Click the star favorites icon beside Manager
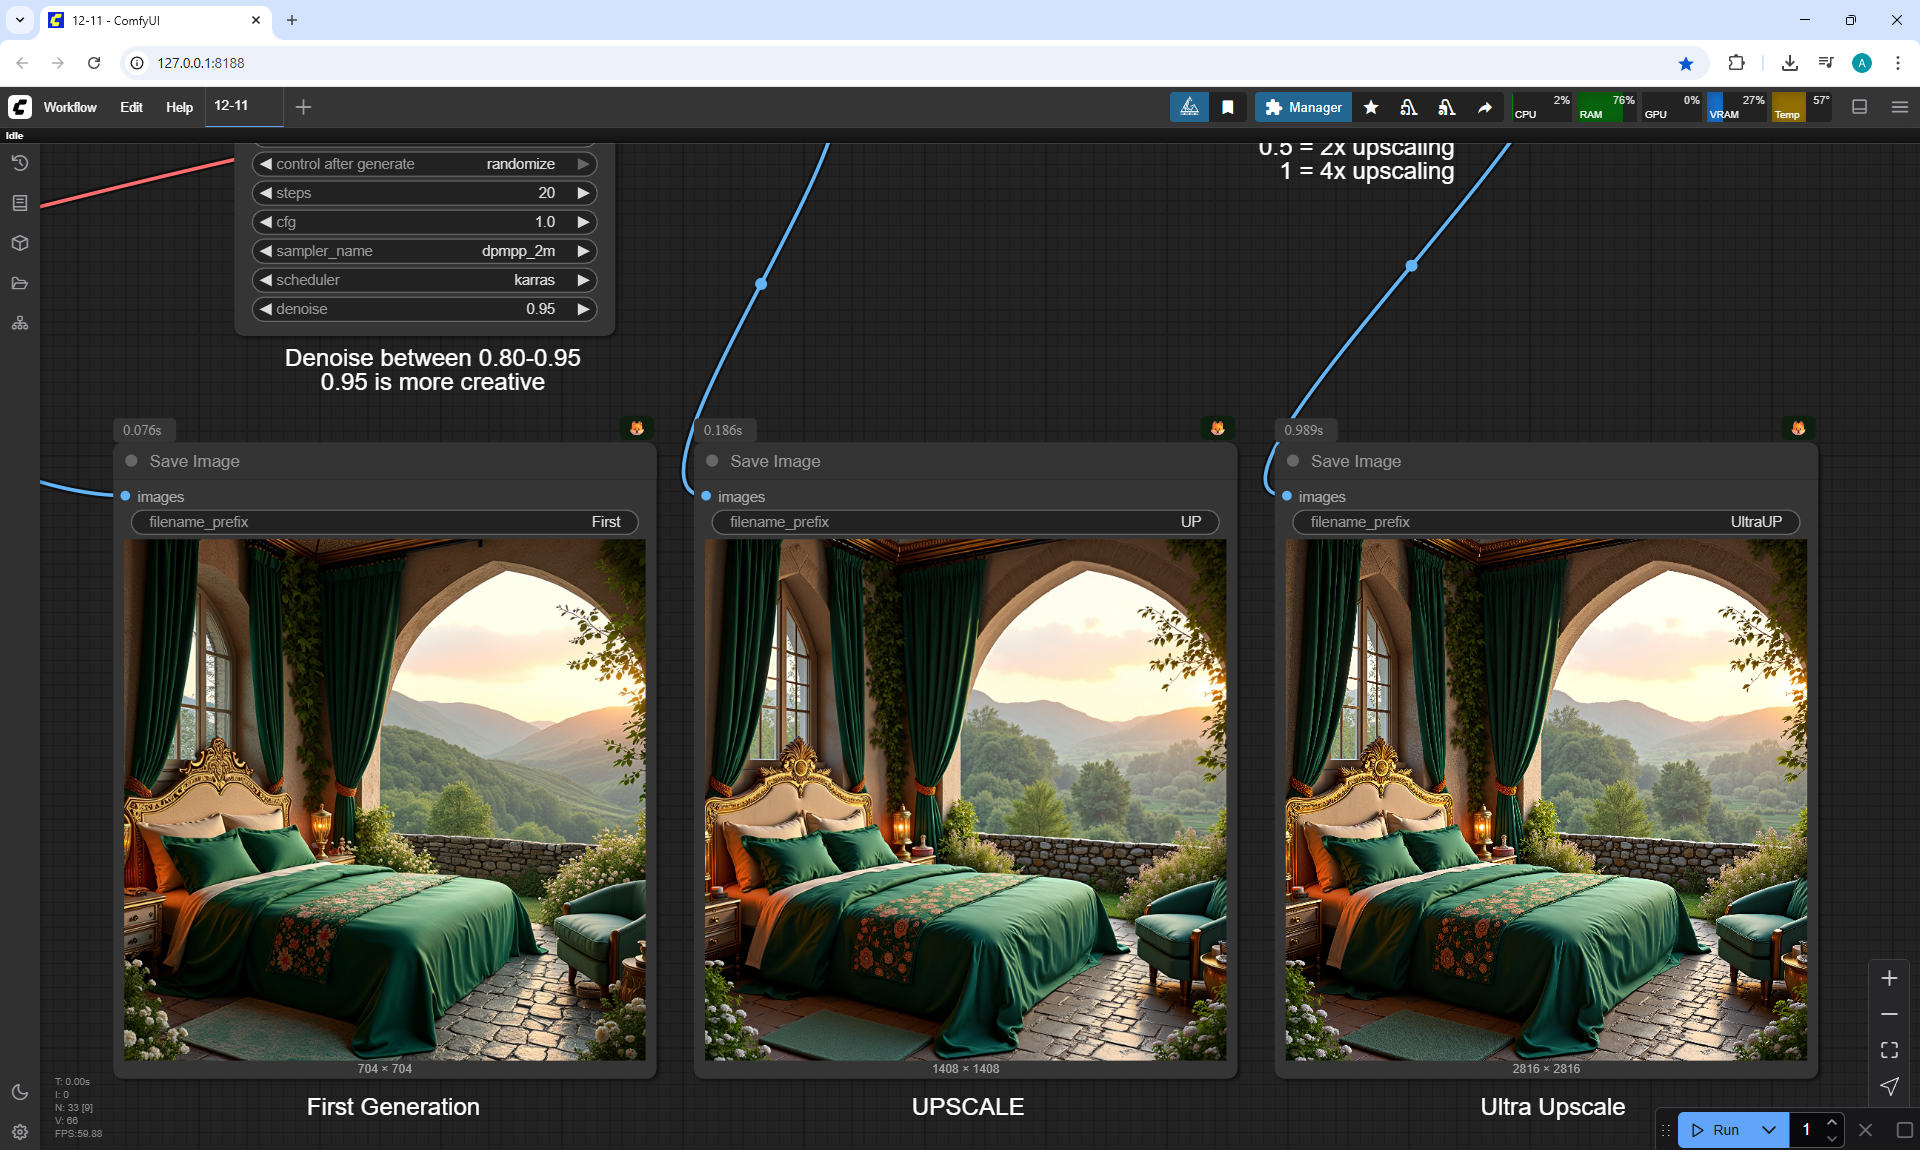Viewport: 1920px width, 1150px height. pos(1371,107)
